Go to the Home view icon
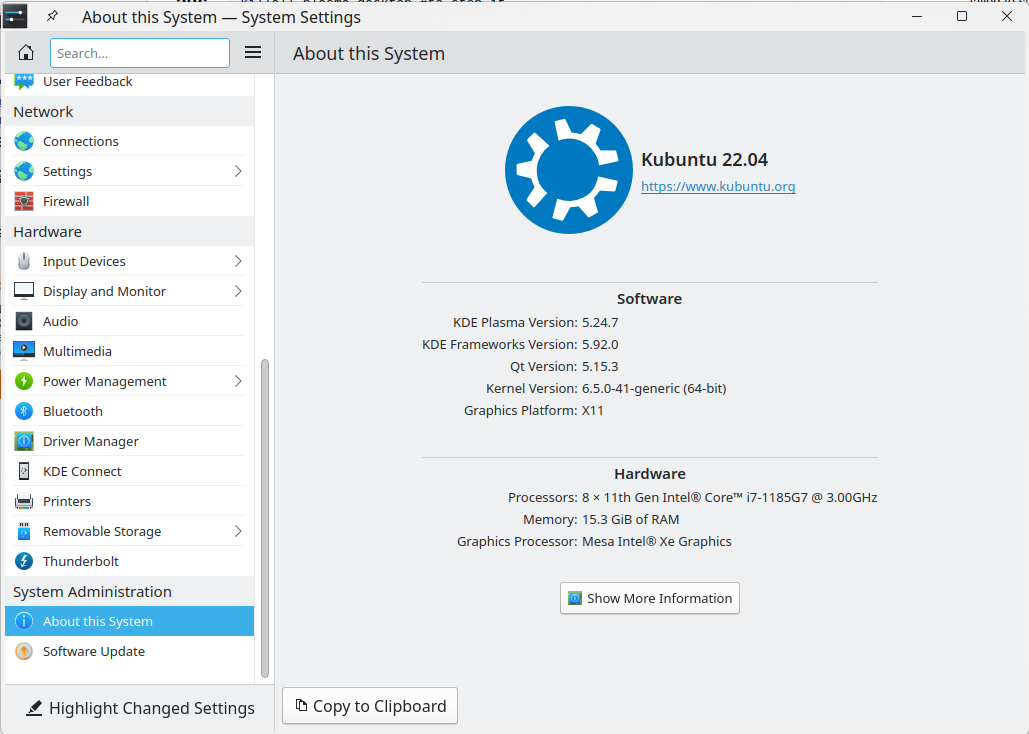 pos(26,53)
